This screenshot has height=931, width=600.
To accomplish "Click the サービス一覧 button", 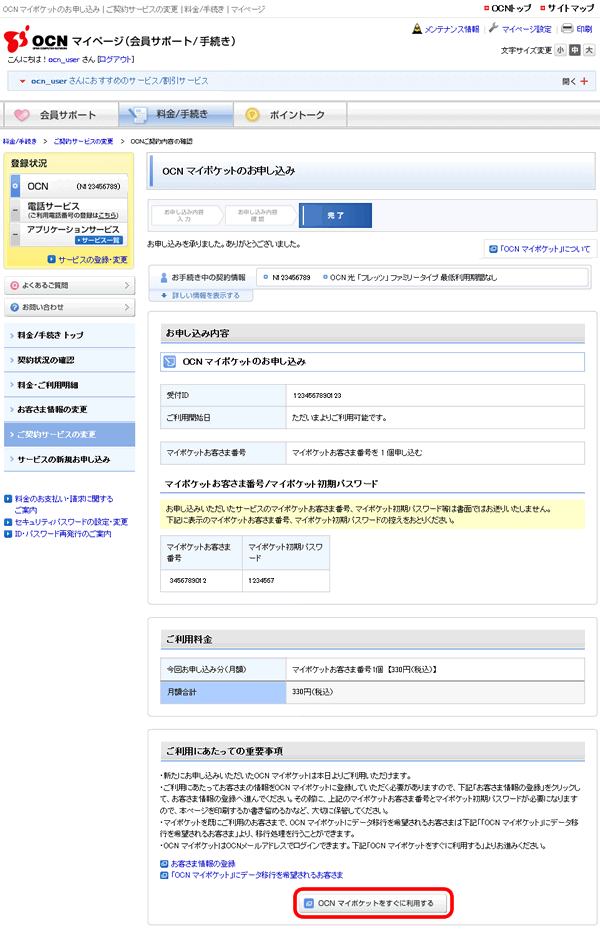I will point(99,240).
